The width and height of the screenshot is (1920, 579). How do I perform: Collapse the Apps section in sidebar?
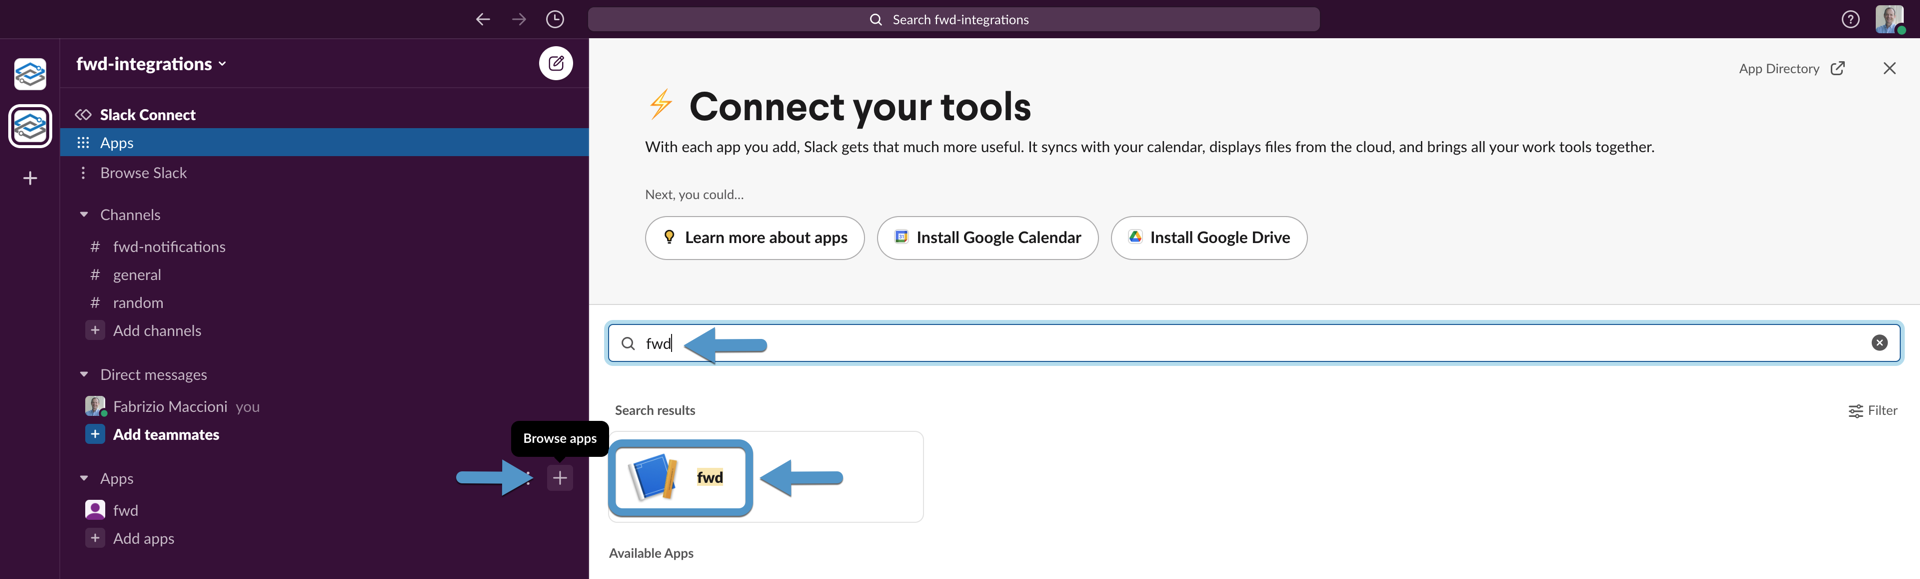pos(84,479)
